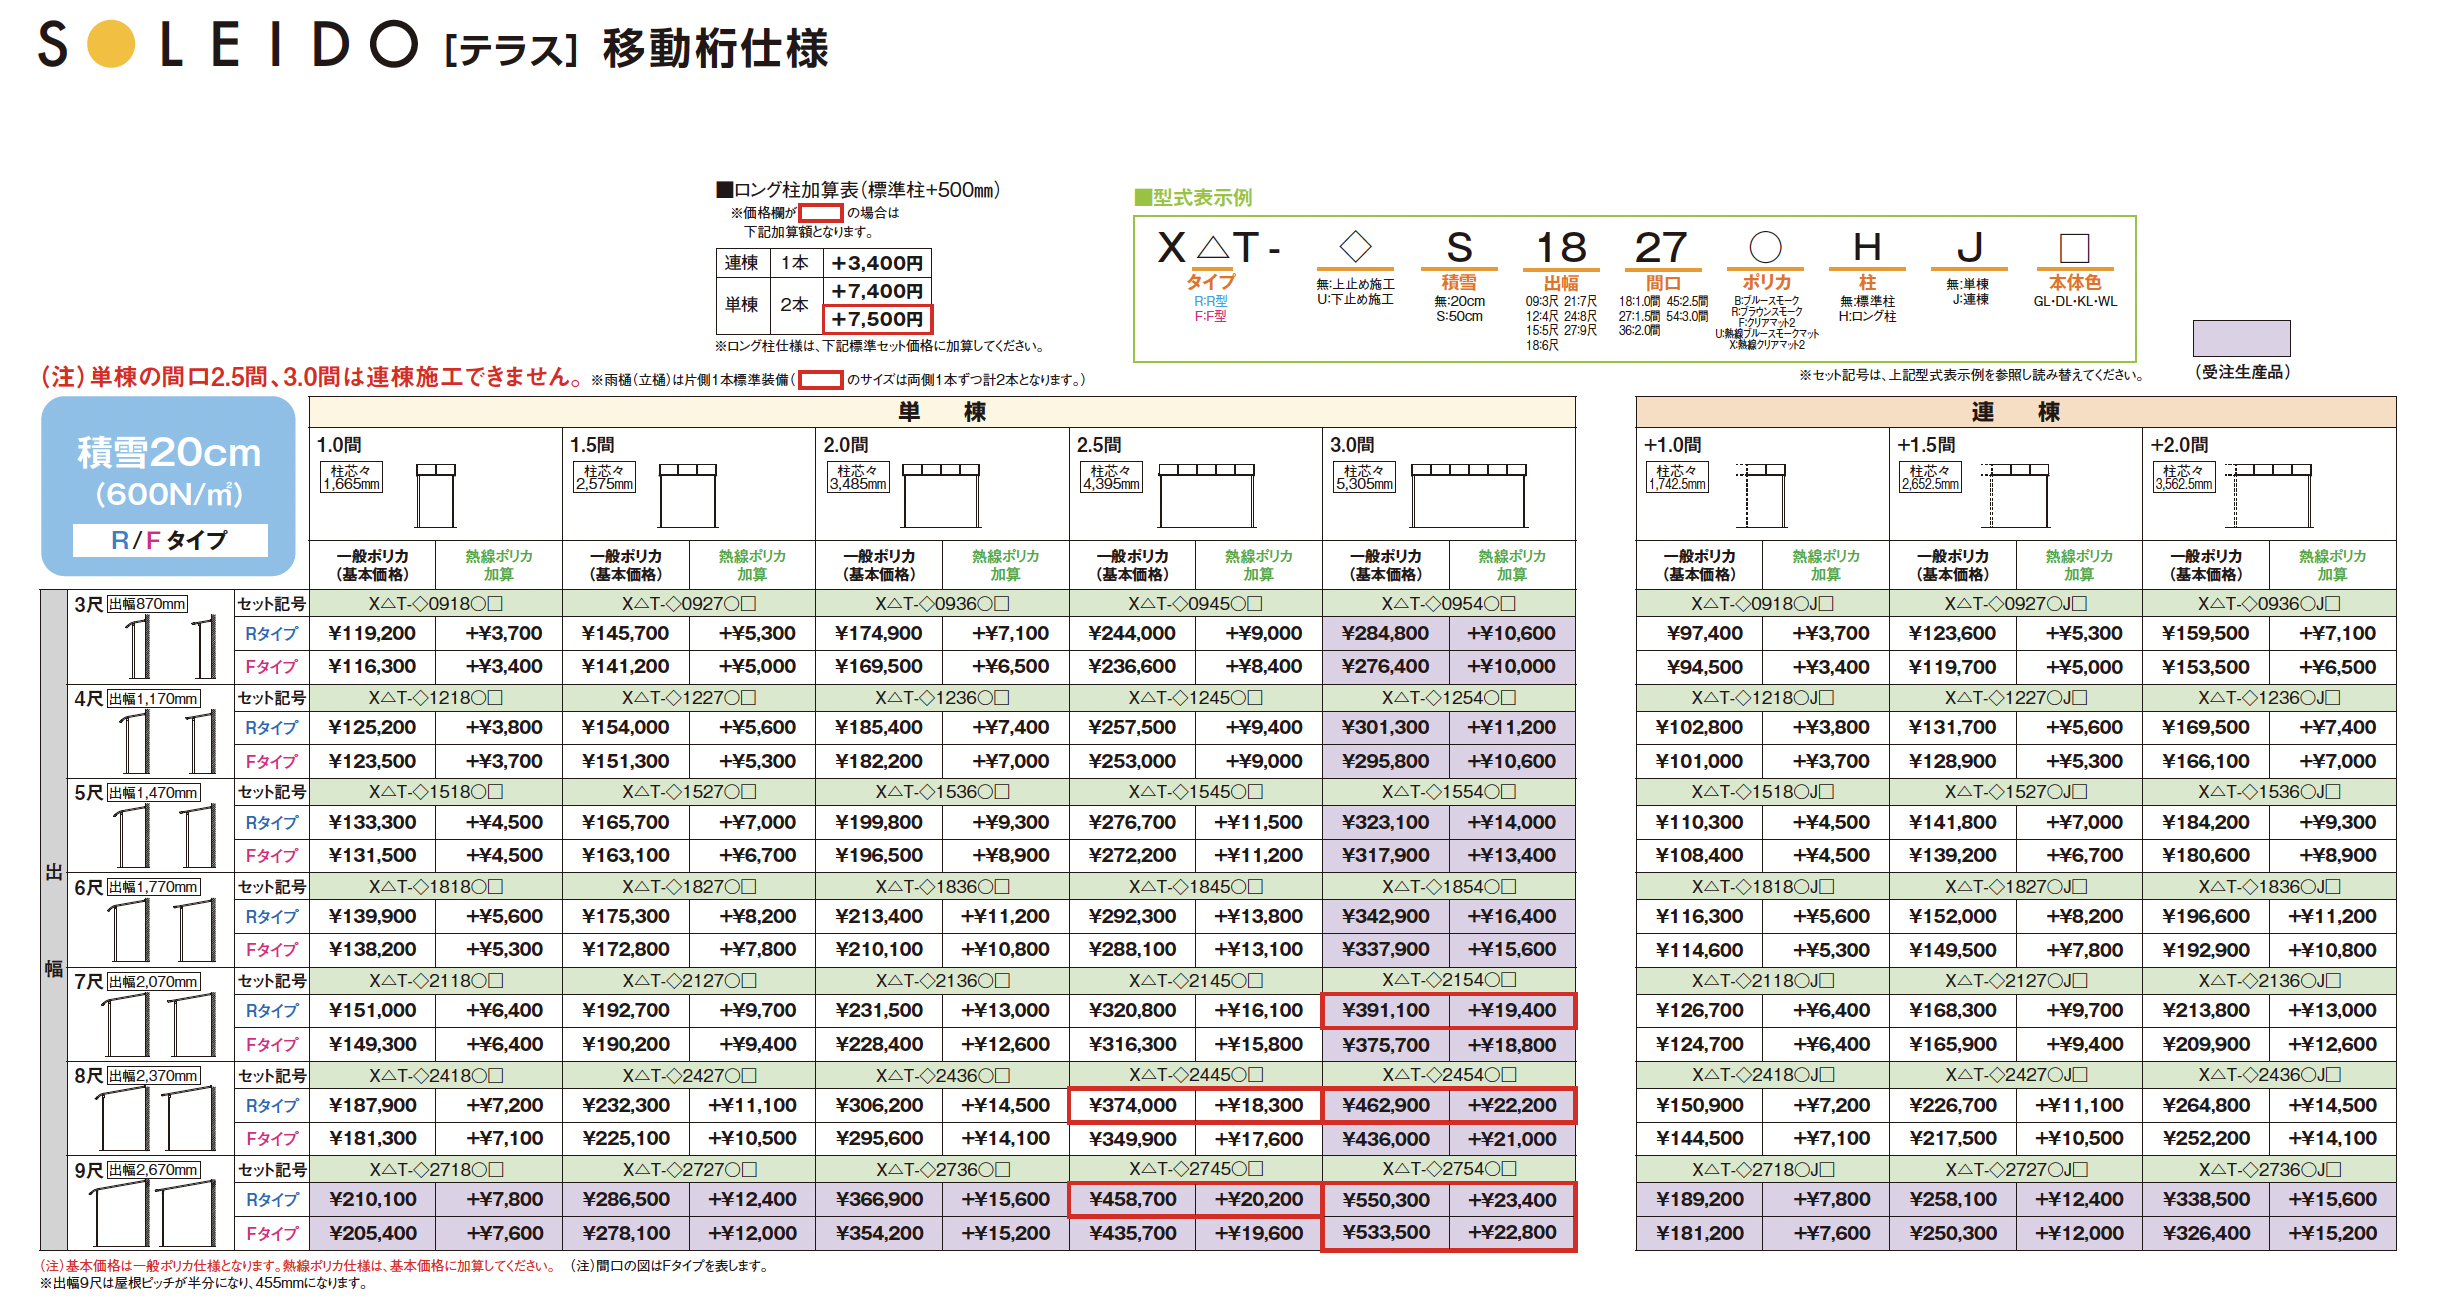Click set code X△T-◇2754○□

coord(1448,1169)
